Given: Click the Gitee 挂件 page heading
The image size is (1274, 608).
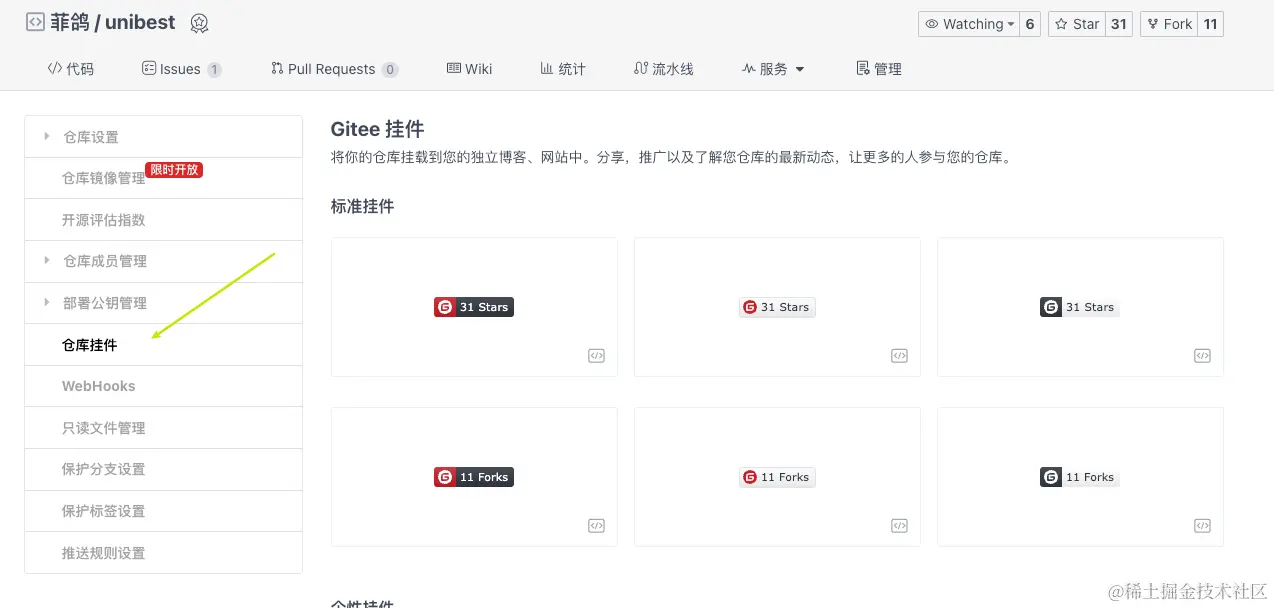Looking at the screenshot, I should 377,129.
